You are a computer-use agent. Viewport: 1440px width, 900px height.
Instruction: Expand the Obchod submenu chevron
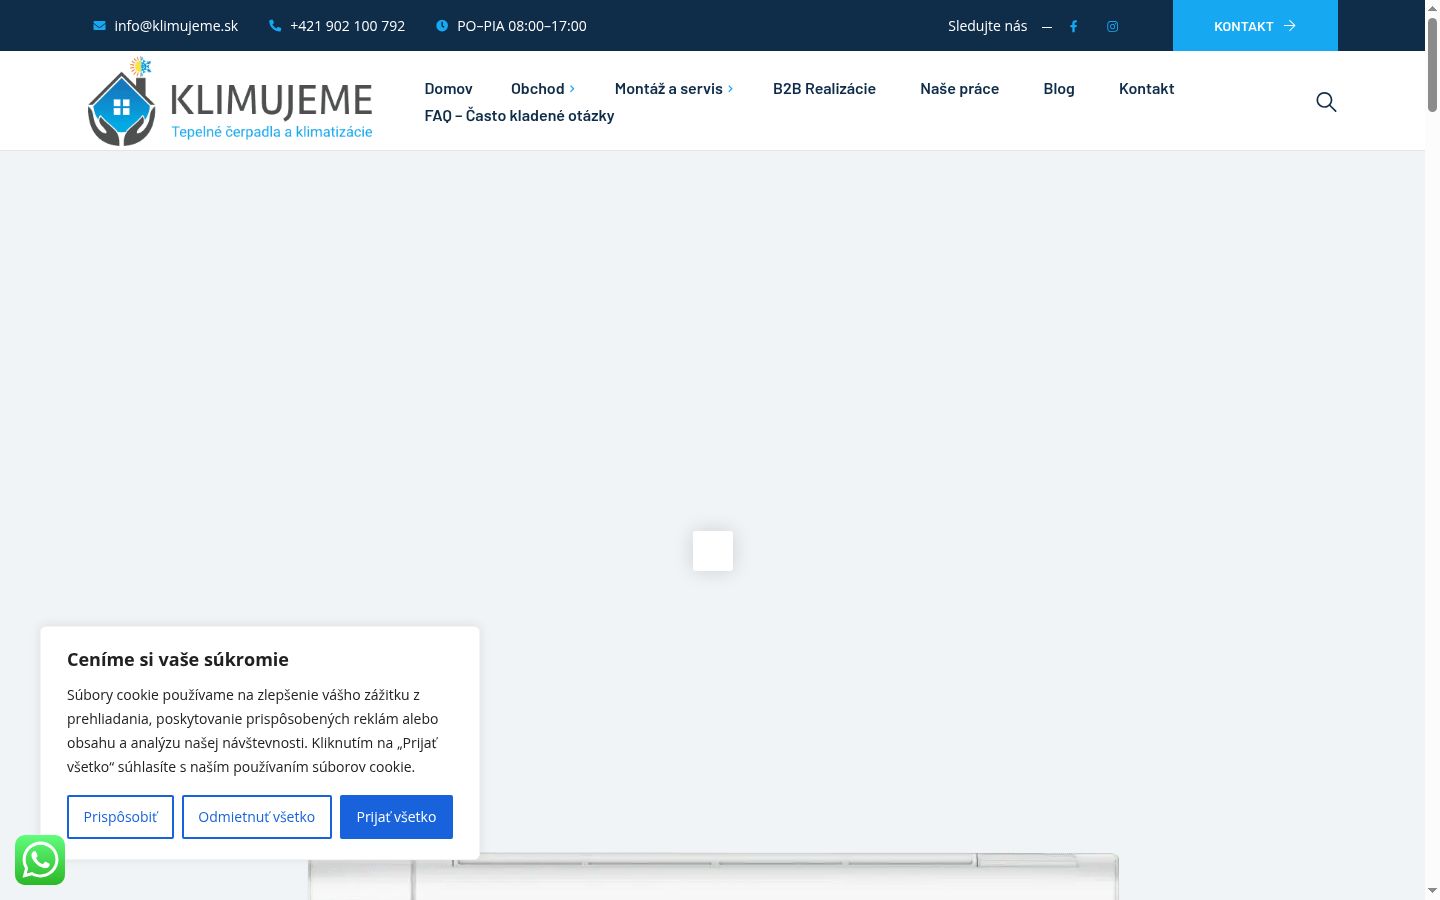[572, 89]
